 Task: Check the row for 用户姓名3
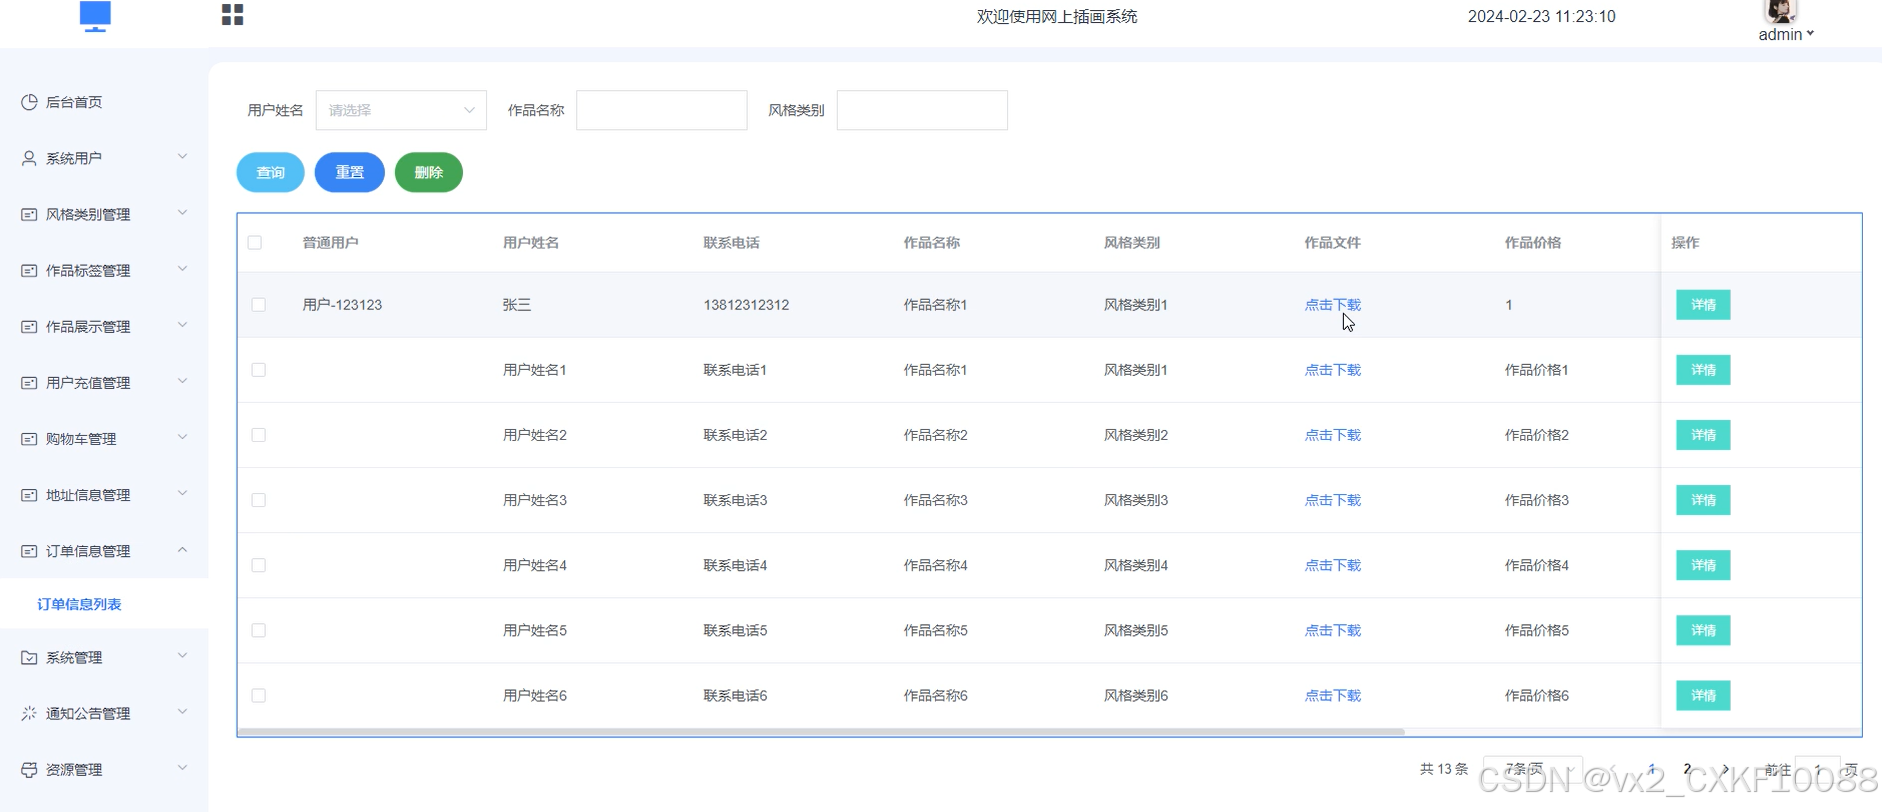pos(258,499)
